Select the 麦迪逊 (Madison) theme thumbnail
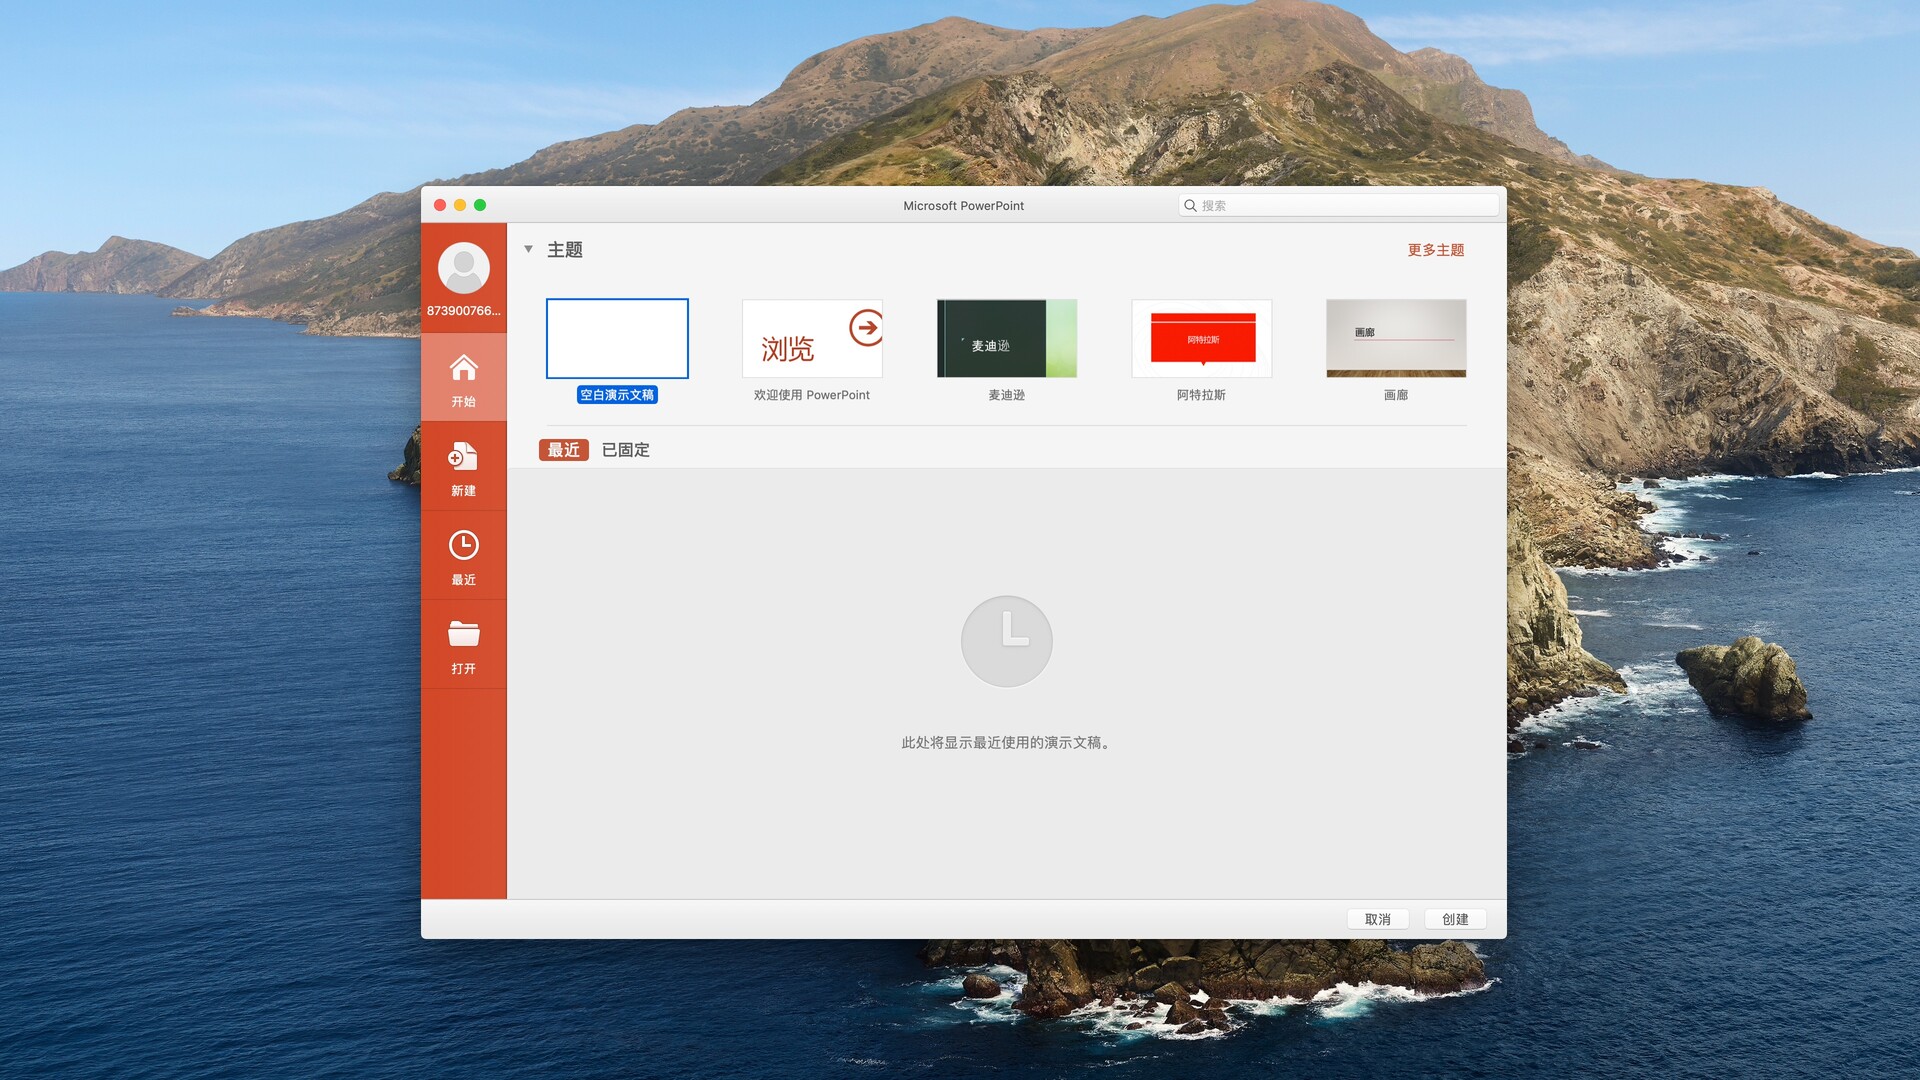Screen dimensions: 1920x1080 click(1006, 339)
